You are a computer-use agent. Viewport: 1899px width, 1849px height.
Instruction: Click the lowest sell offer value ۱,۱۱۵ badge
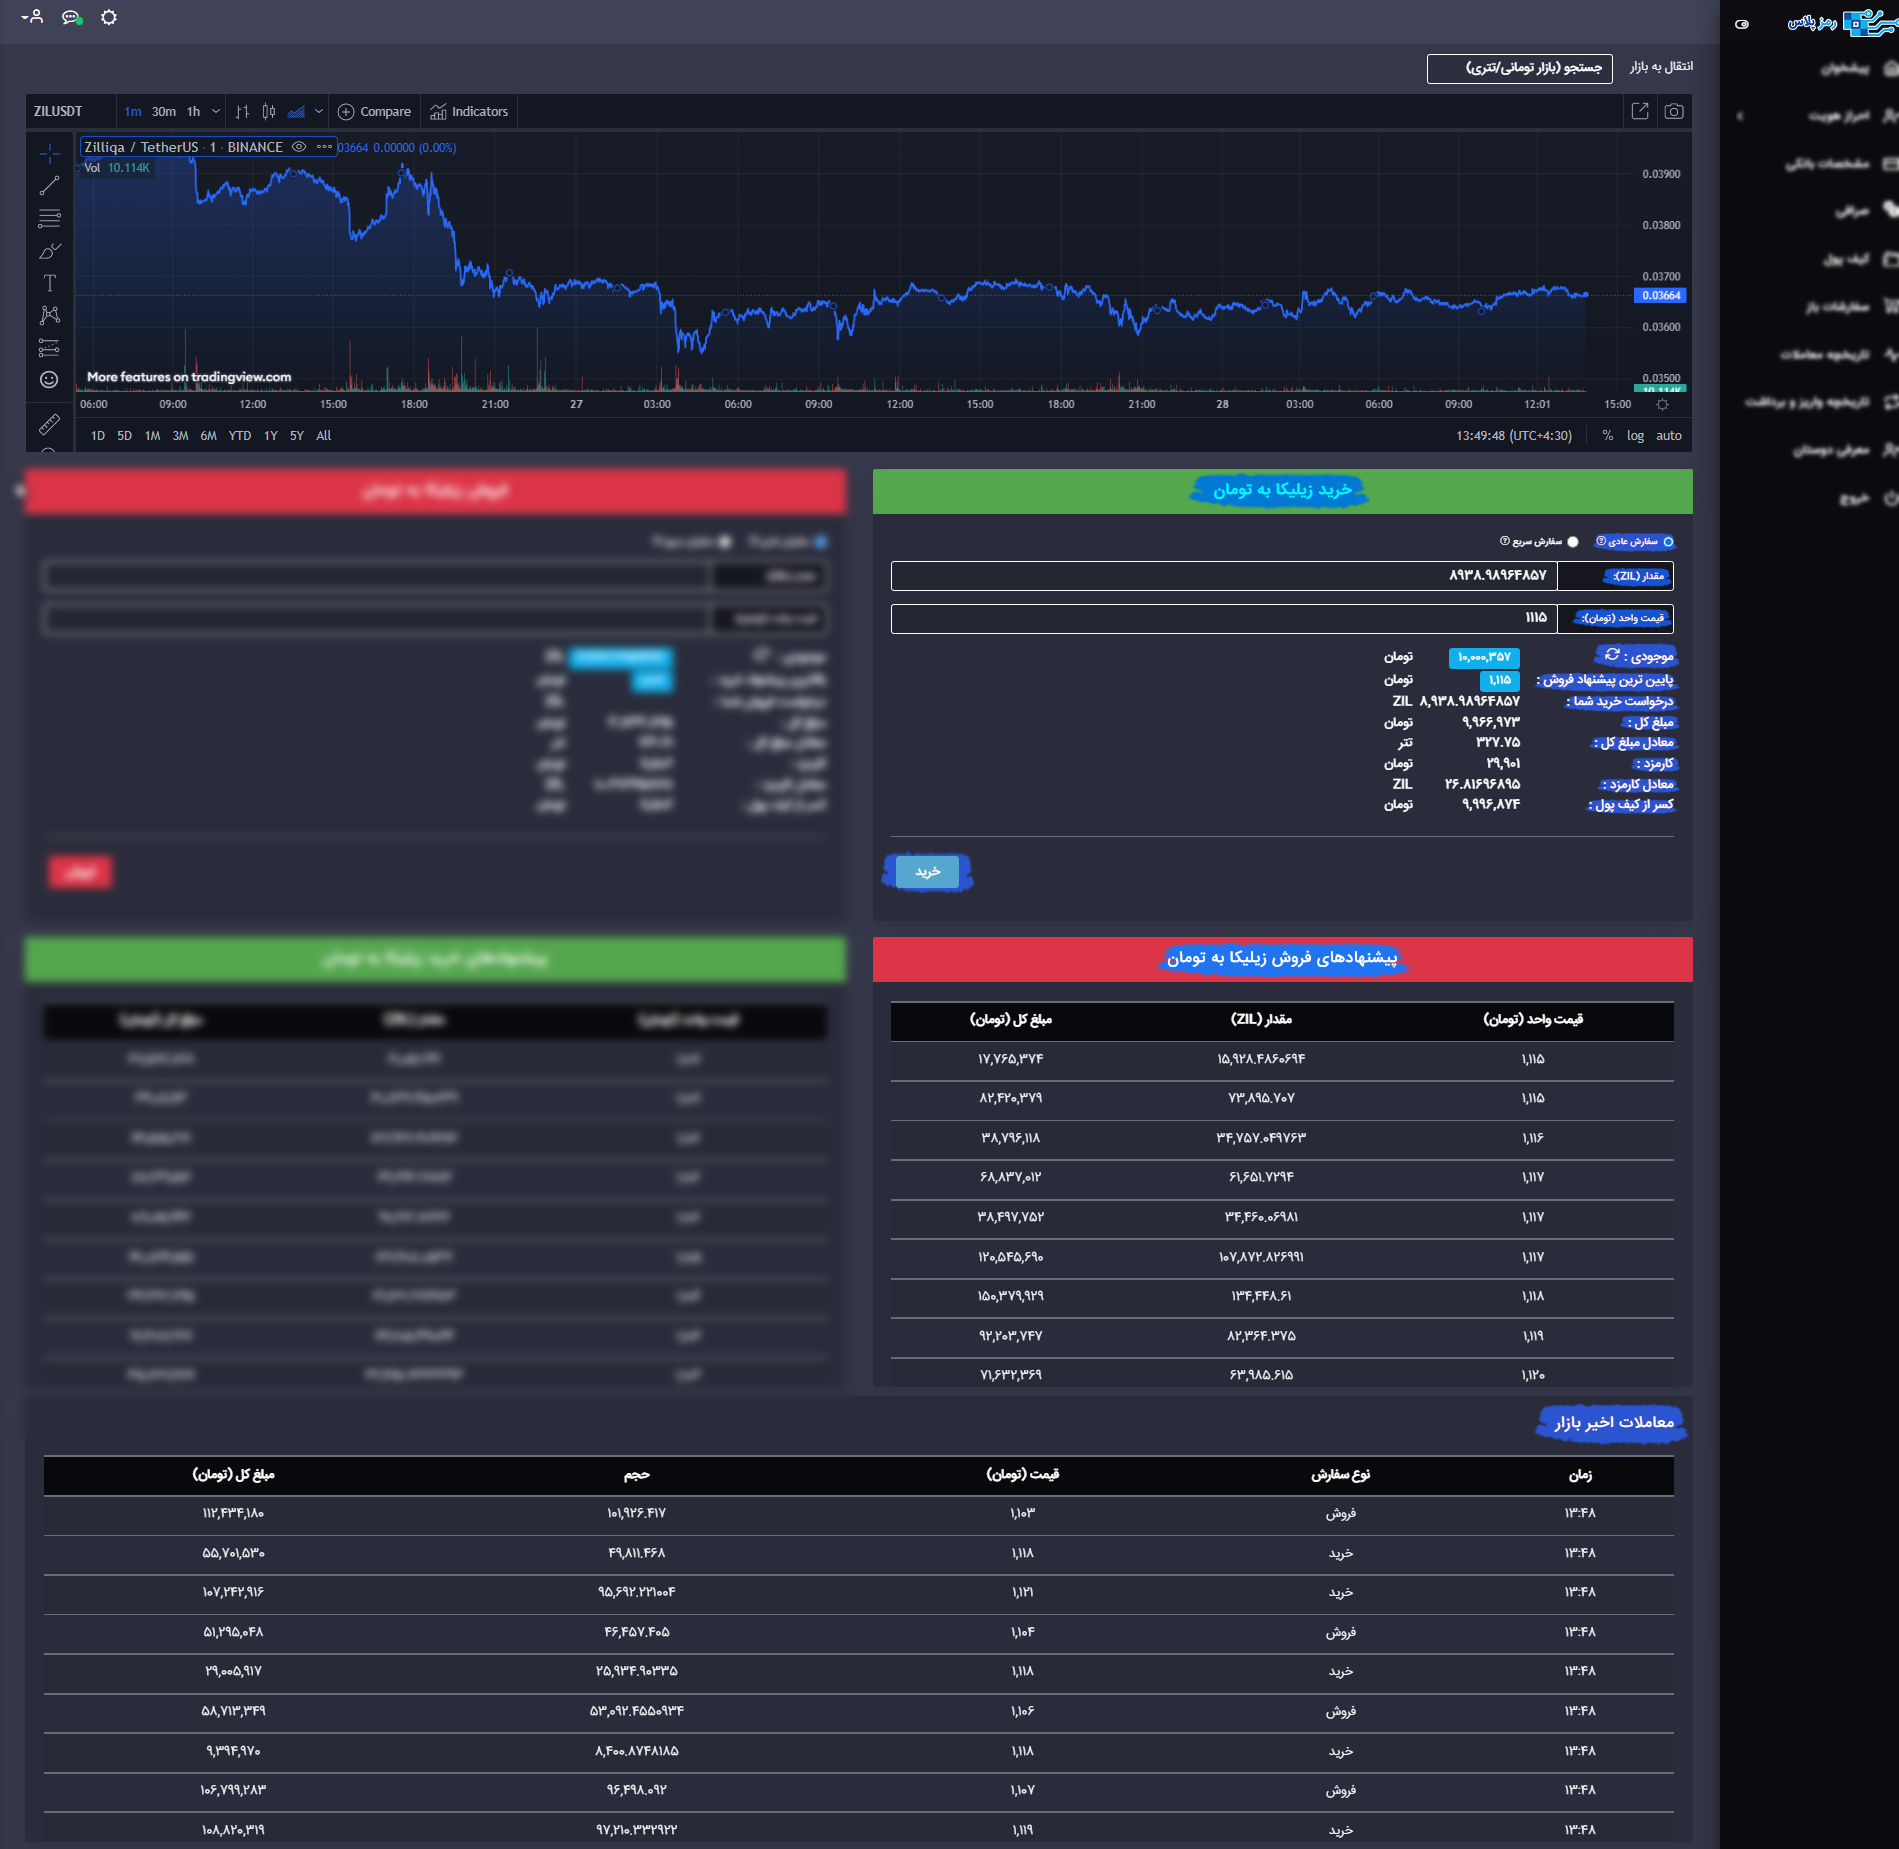click(1499, 680)
